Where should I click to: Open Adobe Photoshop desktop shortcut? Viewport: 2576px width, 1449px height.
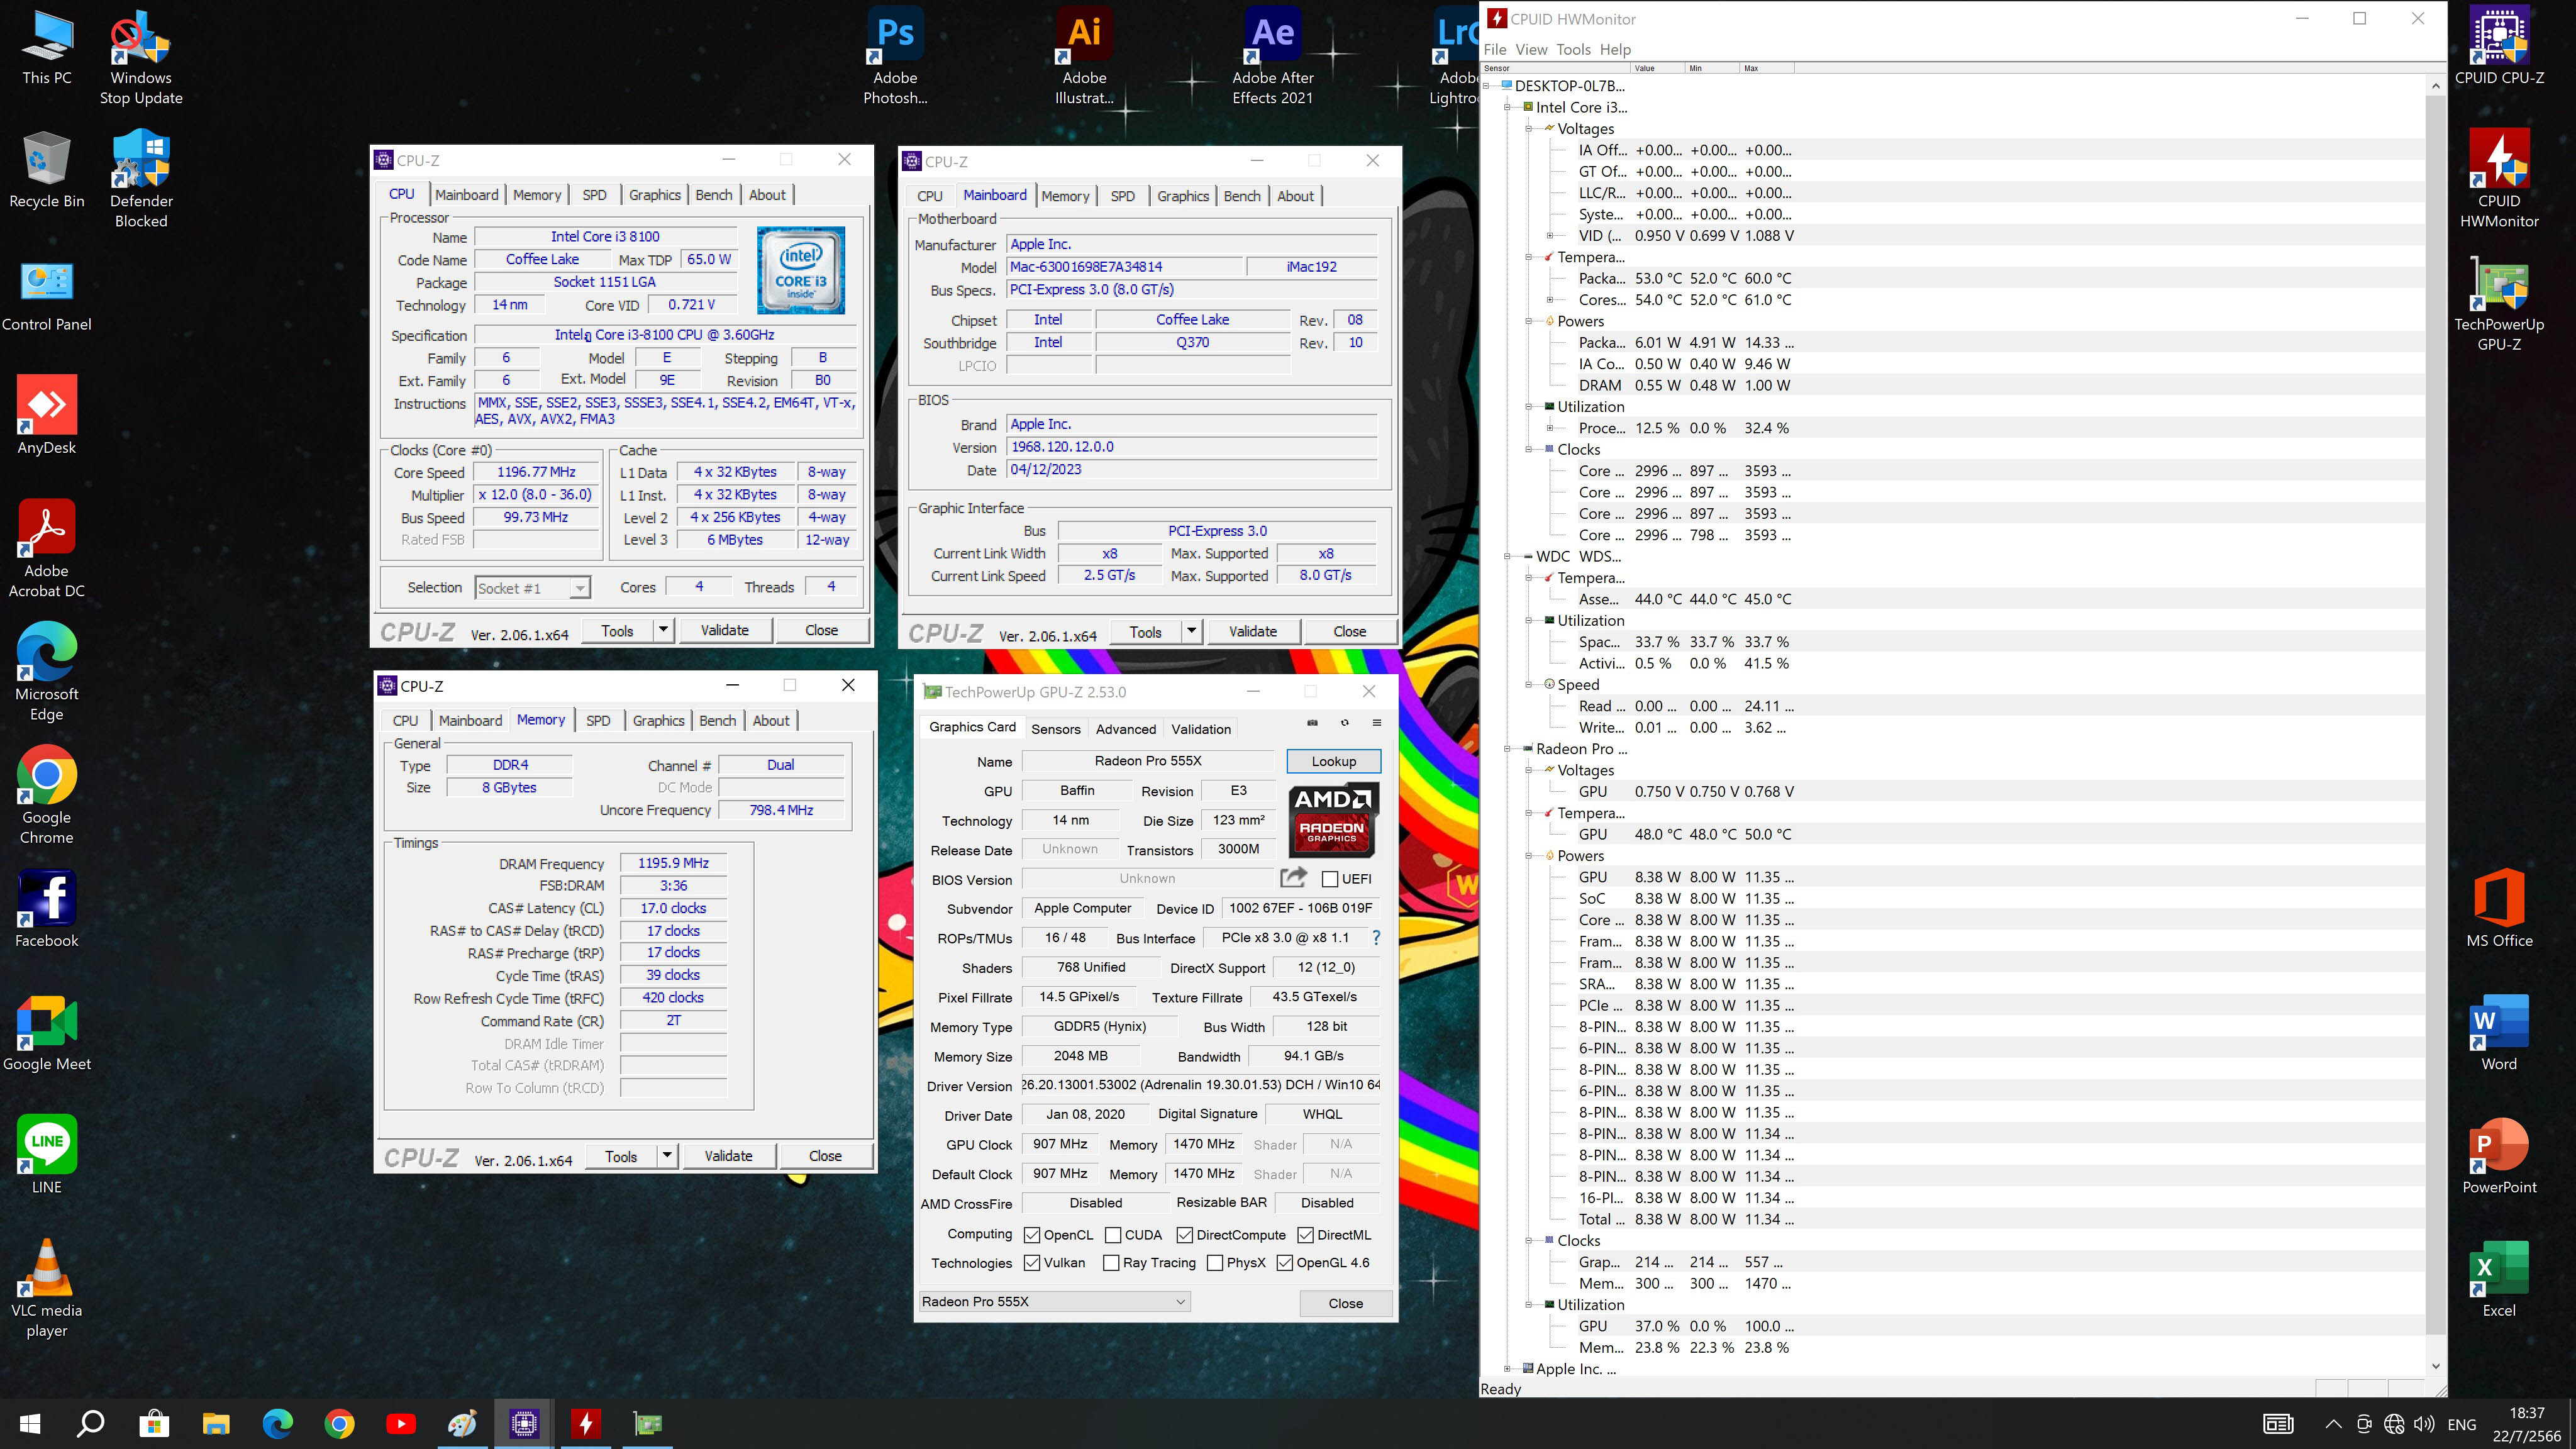895,57
